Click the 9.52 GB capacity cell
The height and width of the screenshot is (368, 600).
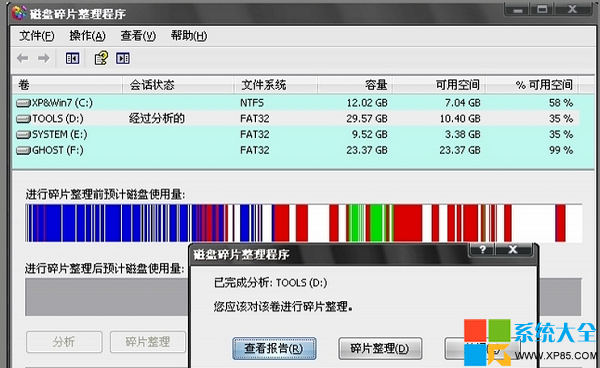point(370,135)
